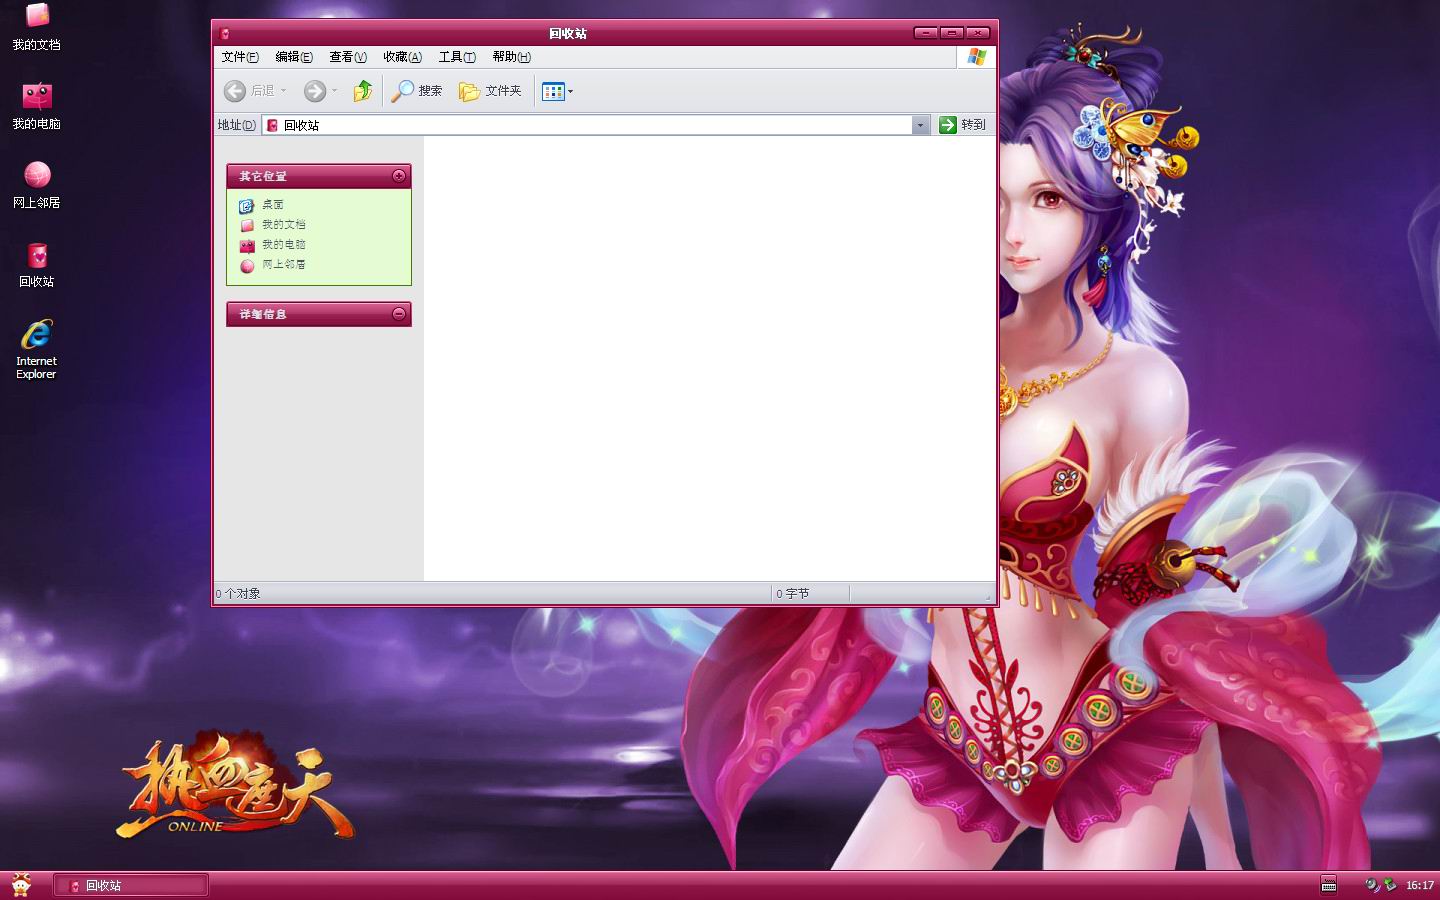Minimize the 回收站 window
Screen dimensions: 1440x900
coord(926,33)
